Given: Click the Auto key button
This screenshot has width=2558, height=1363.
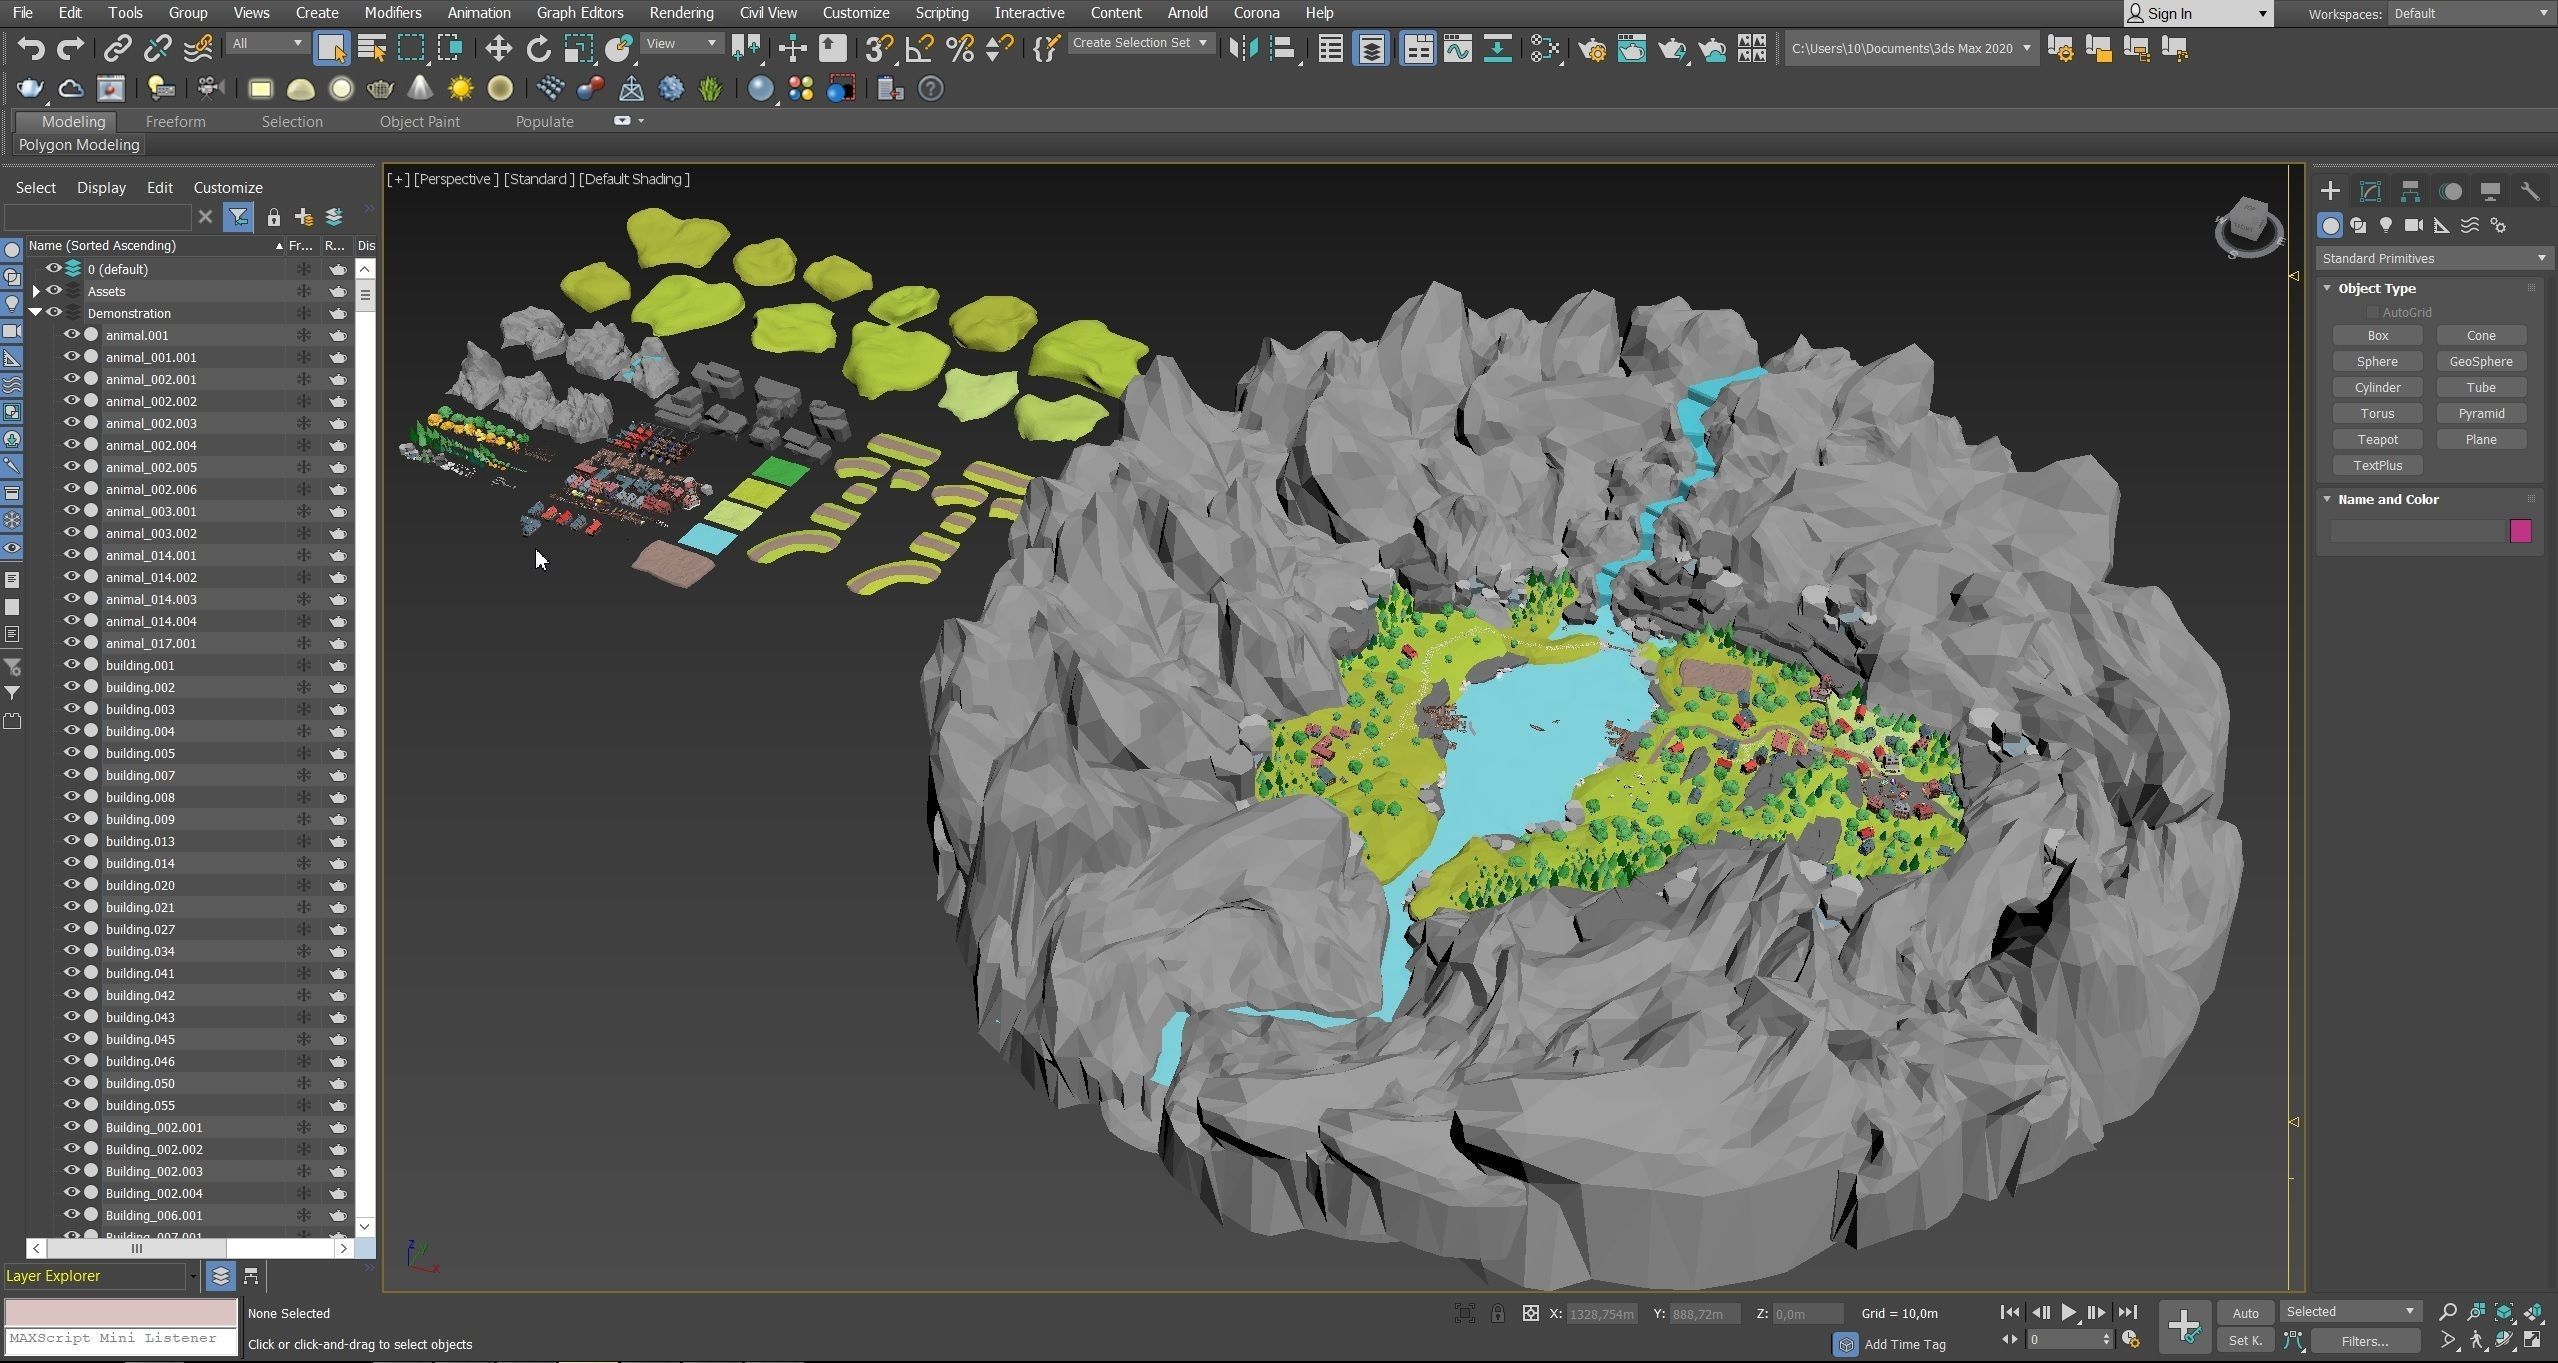Looking at the screenshot, I should click(2245, 1312).
